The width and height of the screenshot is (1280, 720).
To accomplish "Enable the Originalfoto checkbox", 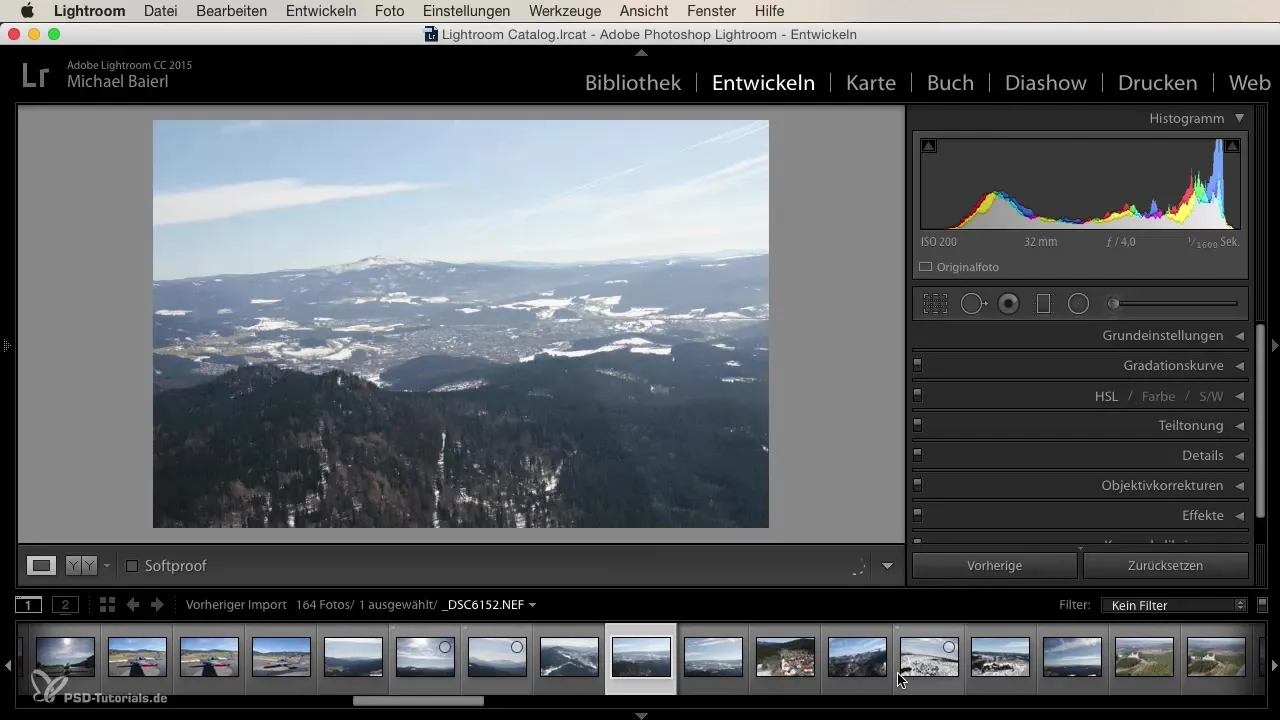I will point(926,267).
